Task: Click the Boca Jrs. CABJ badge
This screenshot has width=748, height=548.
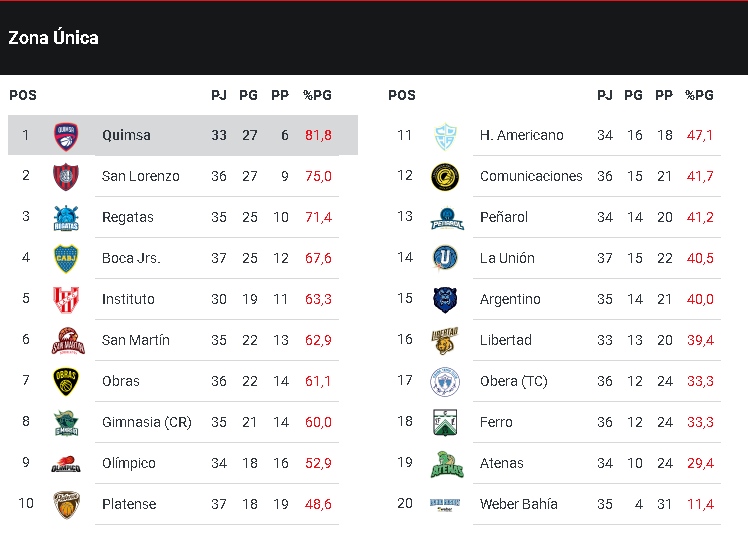Action: tap(66, 258)
